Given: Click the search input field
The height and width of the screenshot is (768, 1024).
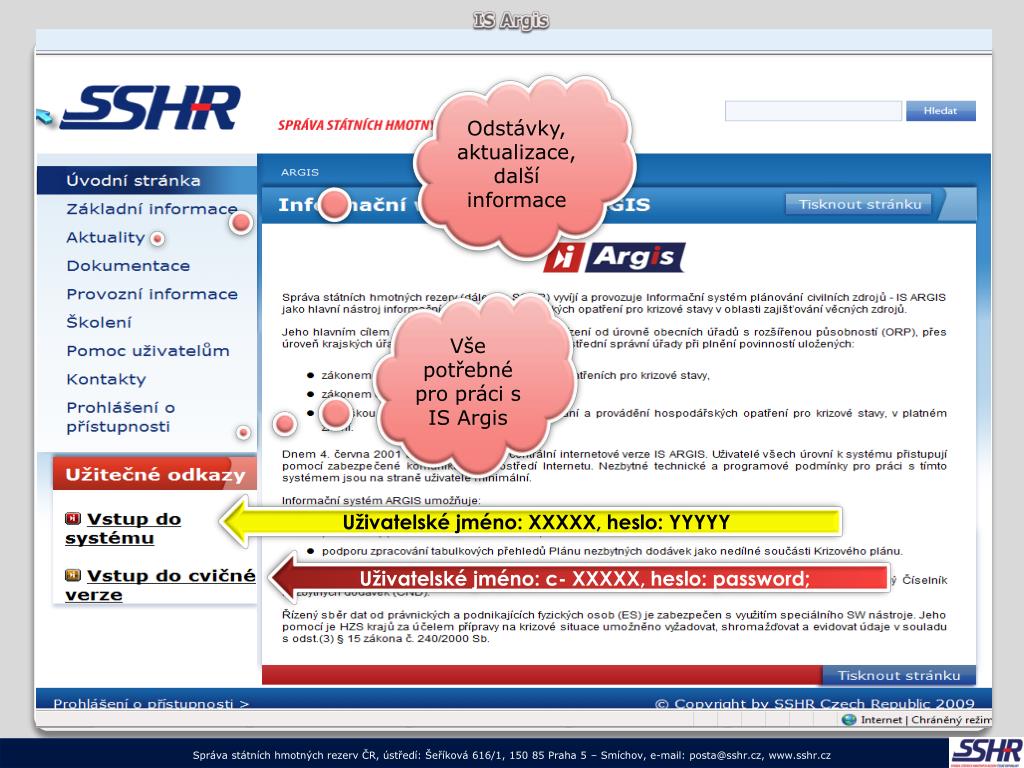Looking at the screenshot, I should [x=813, y=110].
